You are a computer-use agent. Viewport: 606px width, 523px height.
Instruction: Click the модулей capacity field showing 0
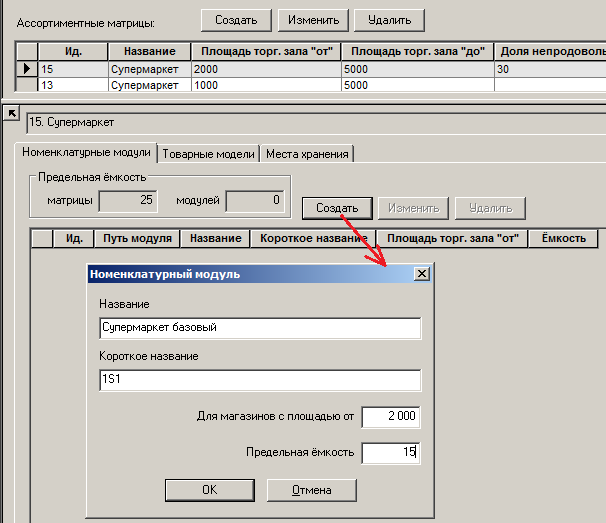pos(255,201)
